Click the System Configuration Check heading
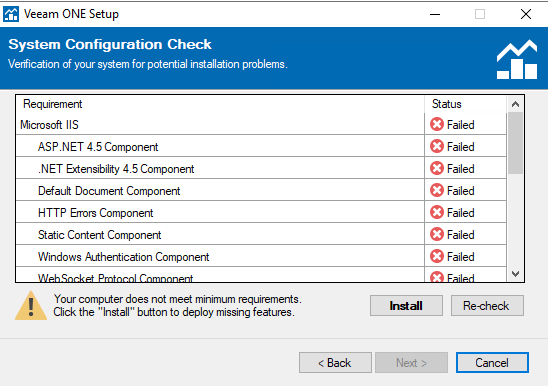The width and height of the screenshot is (548, 386). (110, 45)
